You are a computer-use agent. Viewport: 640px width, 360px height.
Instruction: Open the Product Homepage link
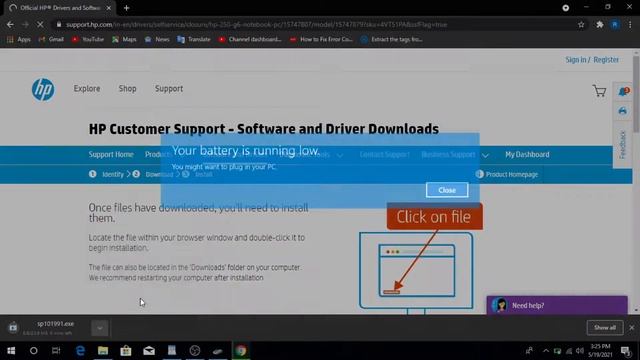tap(507, 174)
